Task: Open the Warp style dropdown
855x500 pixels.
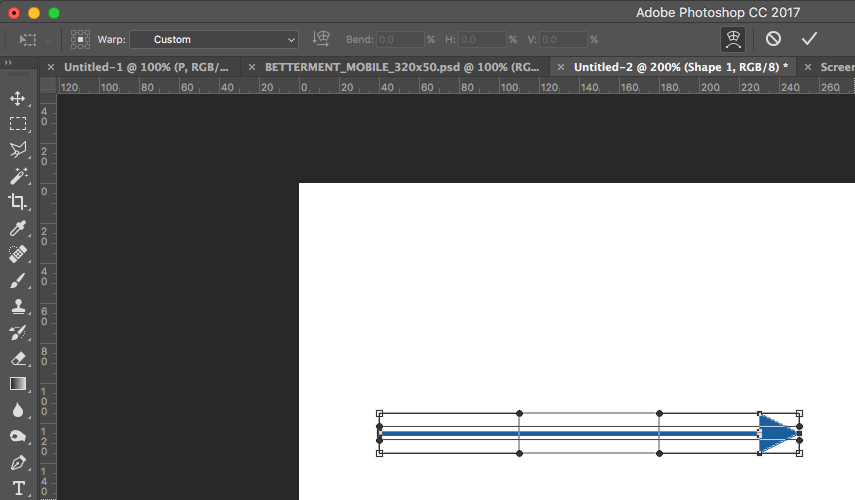Action: point(213,39)
